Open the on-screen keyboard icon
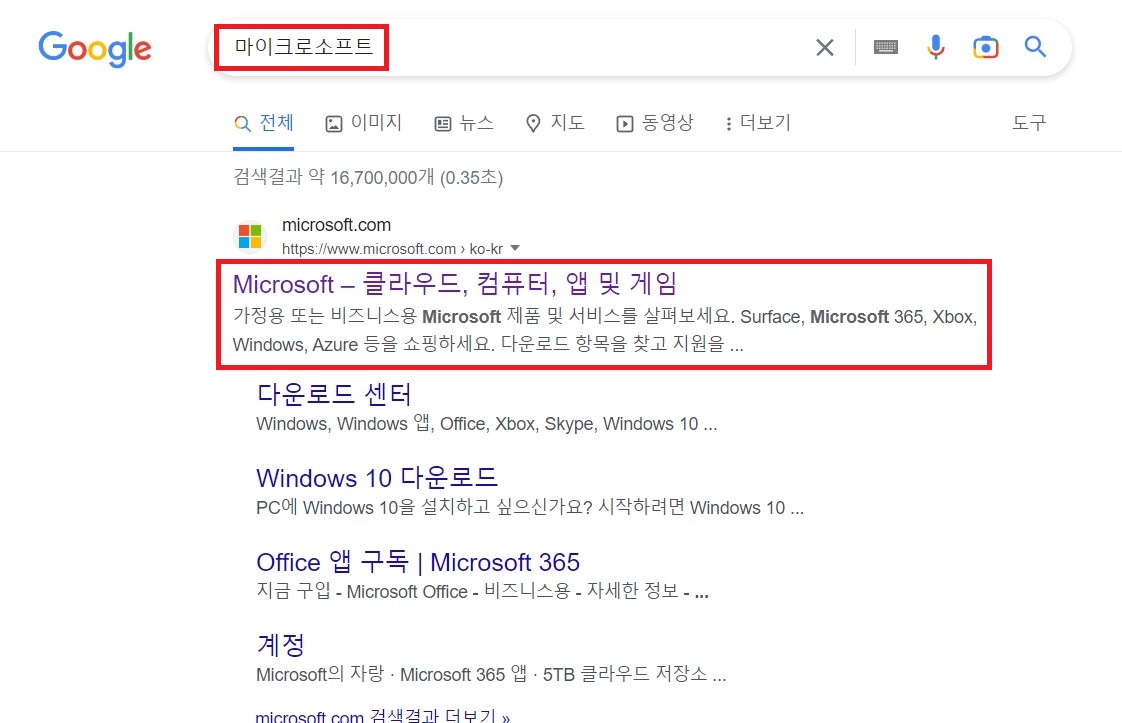 point(885,47)
